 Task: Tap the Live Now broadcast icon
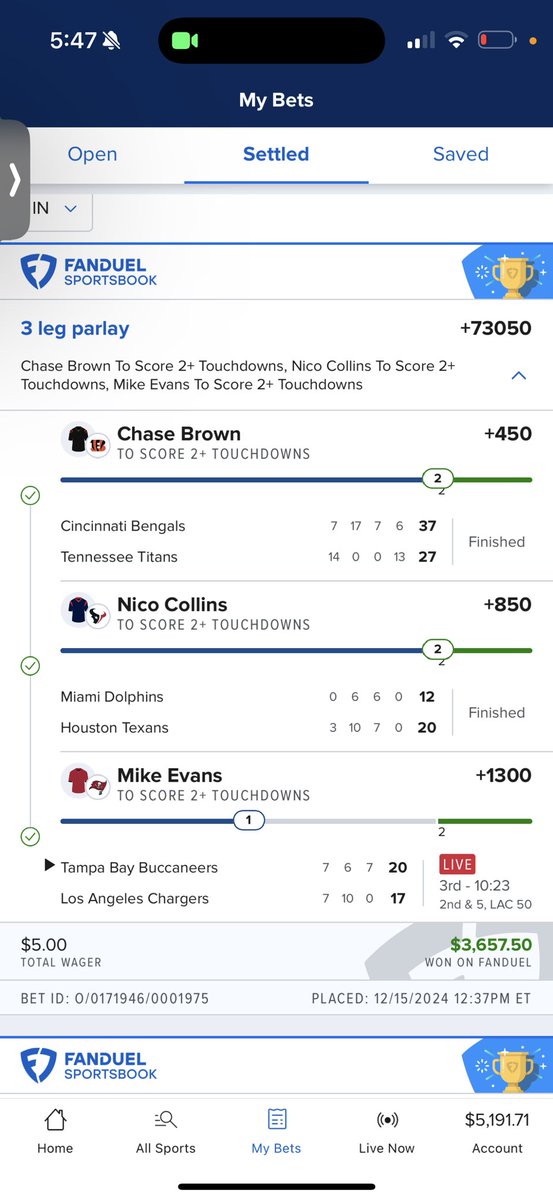pyautogui.click(x=386, y=1119)
